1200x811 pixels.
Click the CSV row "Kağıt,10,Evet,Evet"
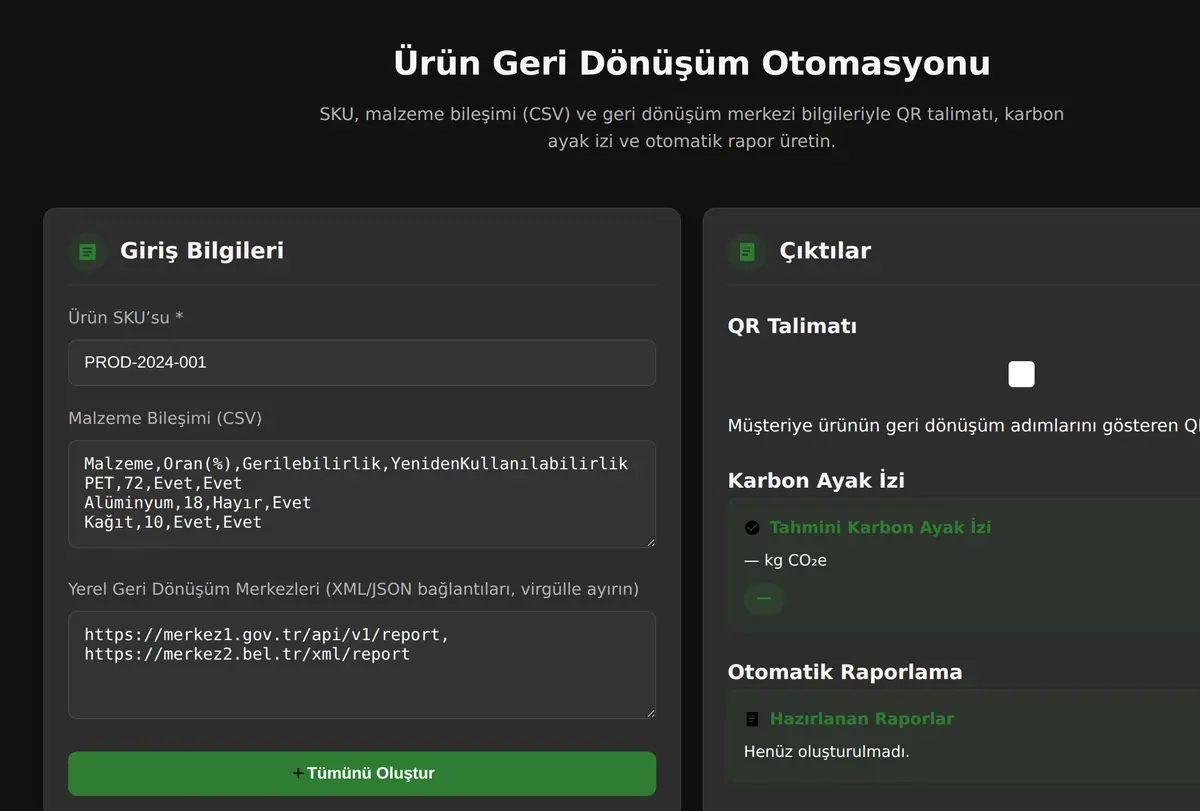173,522
